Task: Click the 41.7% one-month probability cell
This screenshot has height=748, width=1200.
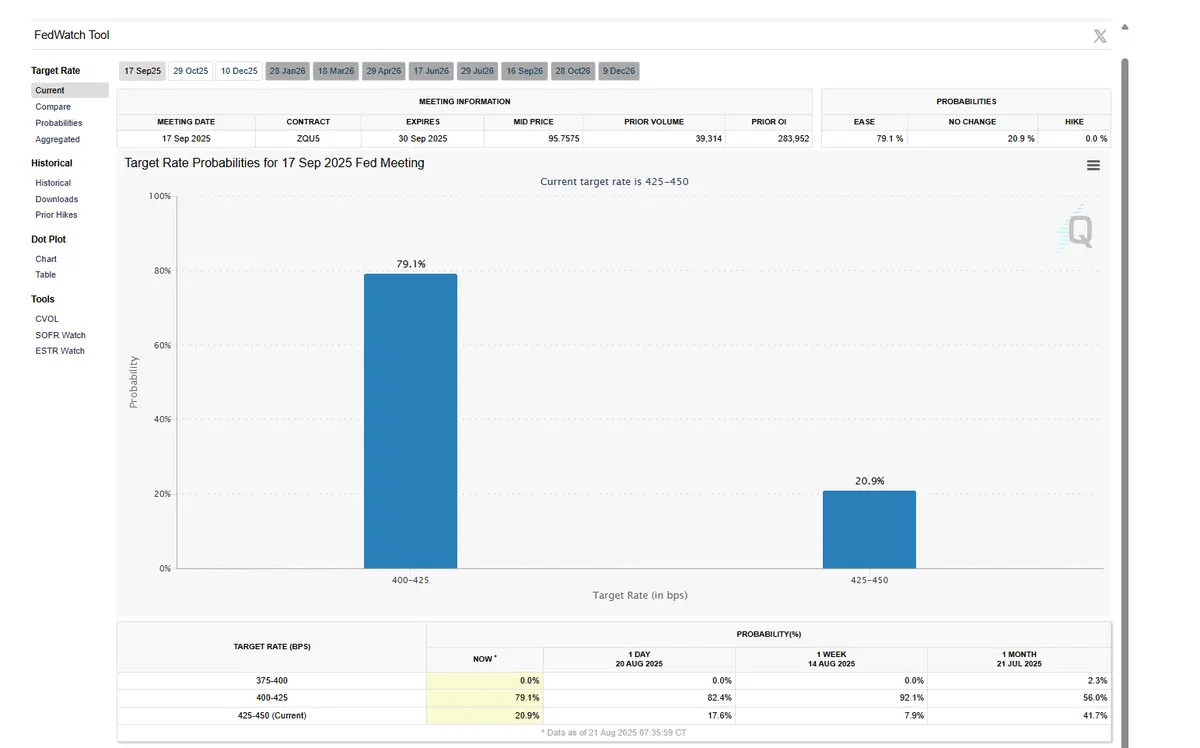Action: pos(1019,716)
